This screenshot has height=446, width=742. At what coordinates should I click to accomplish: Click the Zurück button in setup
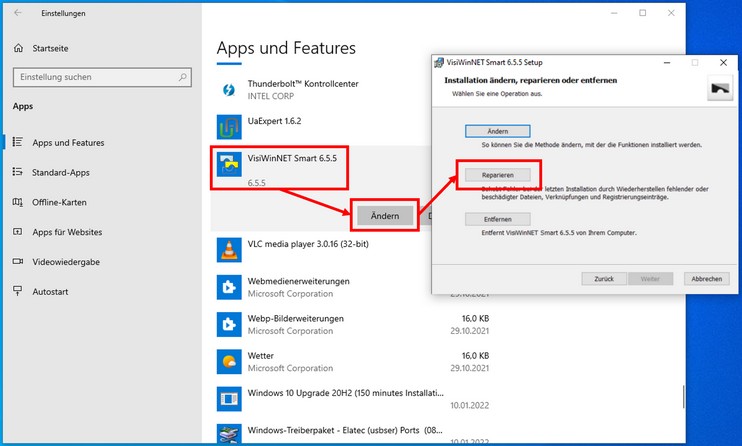pos(603,278)
